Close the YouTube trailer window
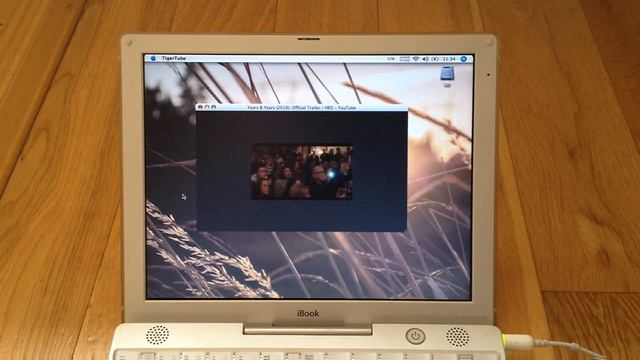640x360 pixels. [x=200, y=107]
